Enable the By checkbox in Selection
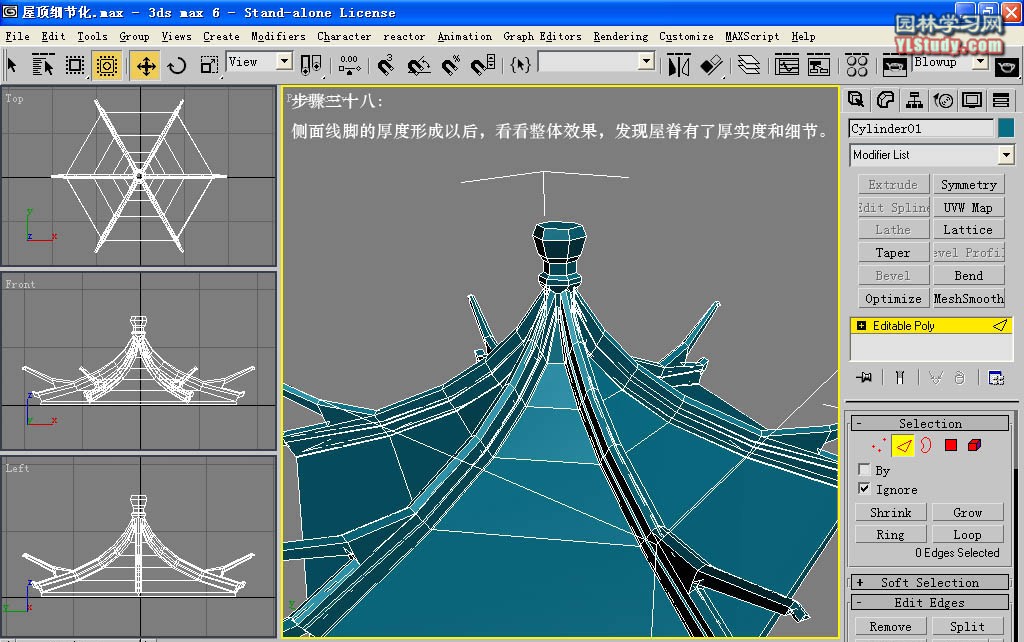1024x642 pixels. (x=864, y=470)
